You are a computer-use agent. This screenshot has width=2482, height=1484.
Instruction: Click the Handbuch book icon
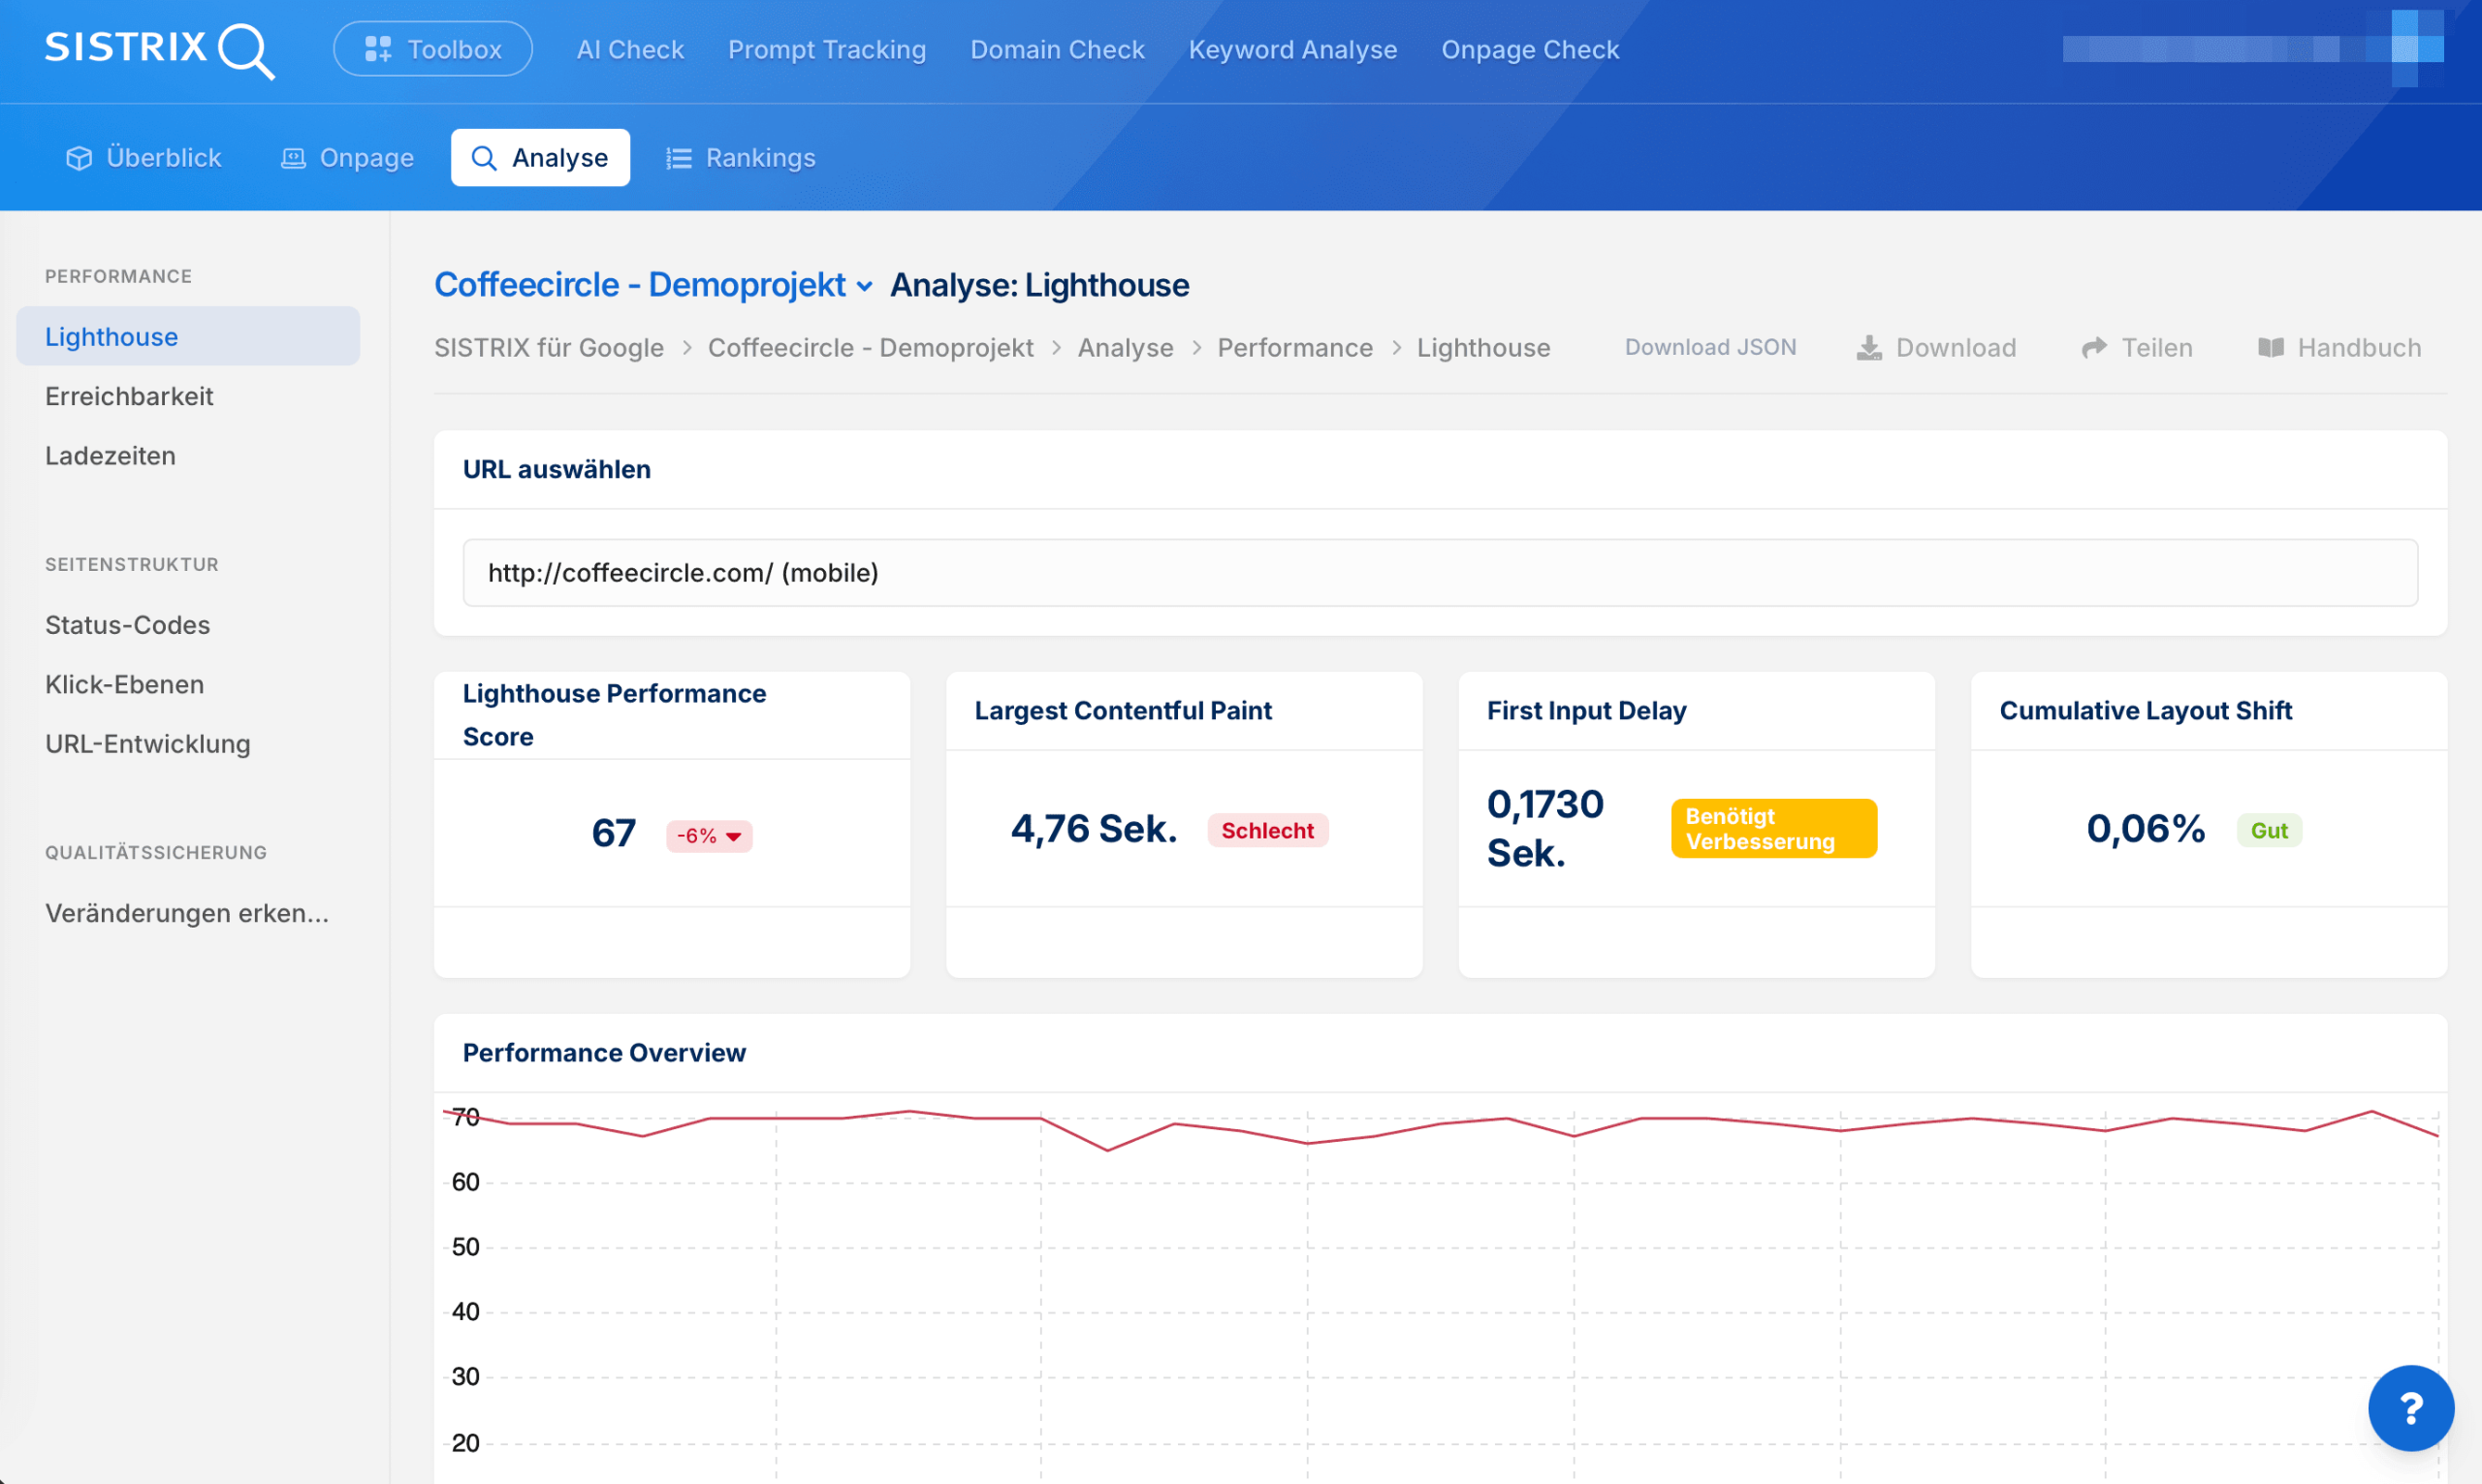(x=2271, y=347)
